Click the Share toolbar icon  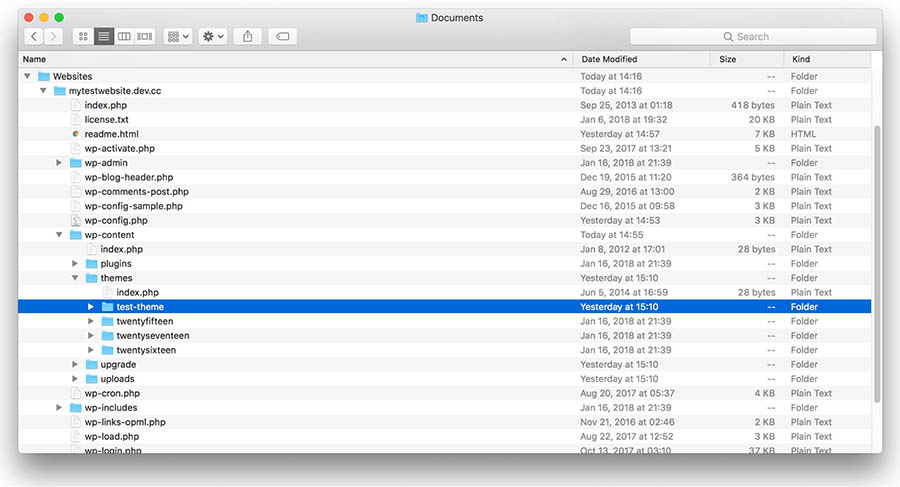(247, 36)
